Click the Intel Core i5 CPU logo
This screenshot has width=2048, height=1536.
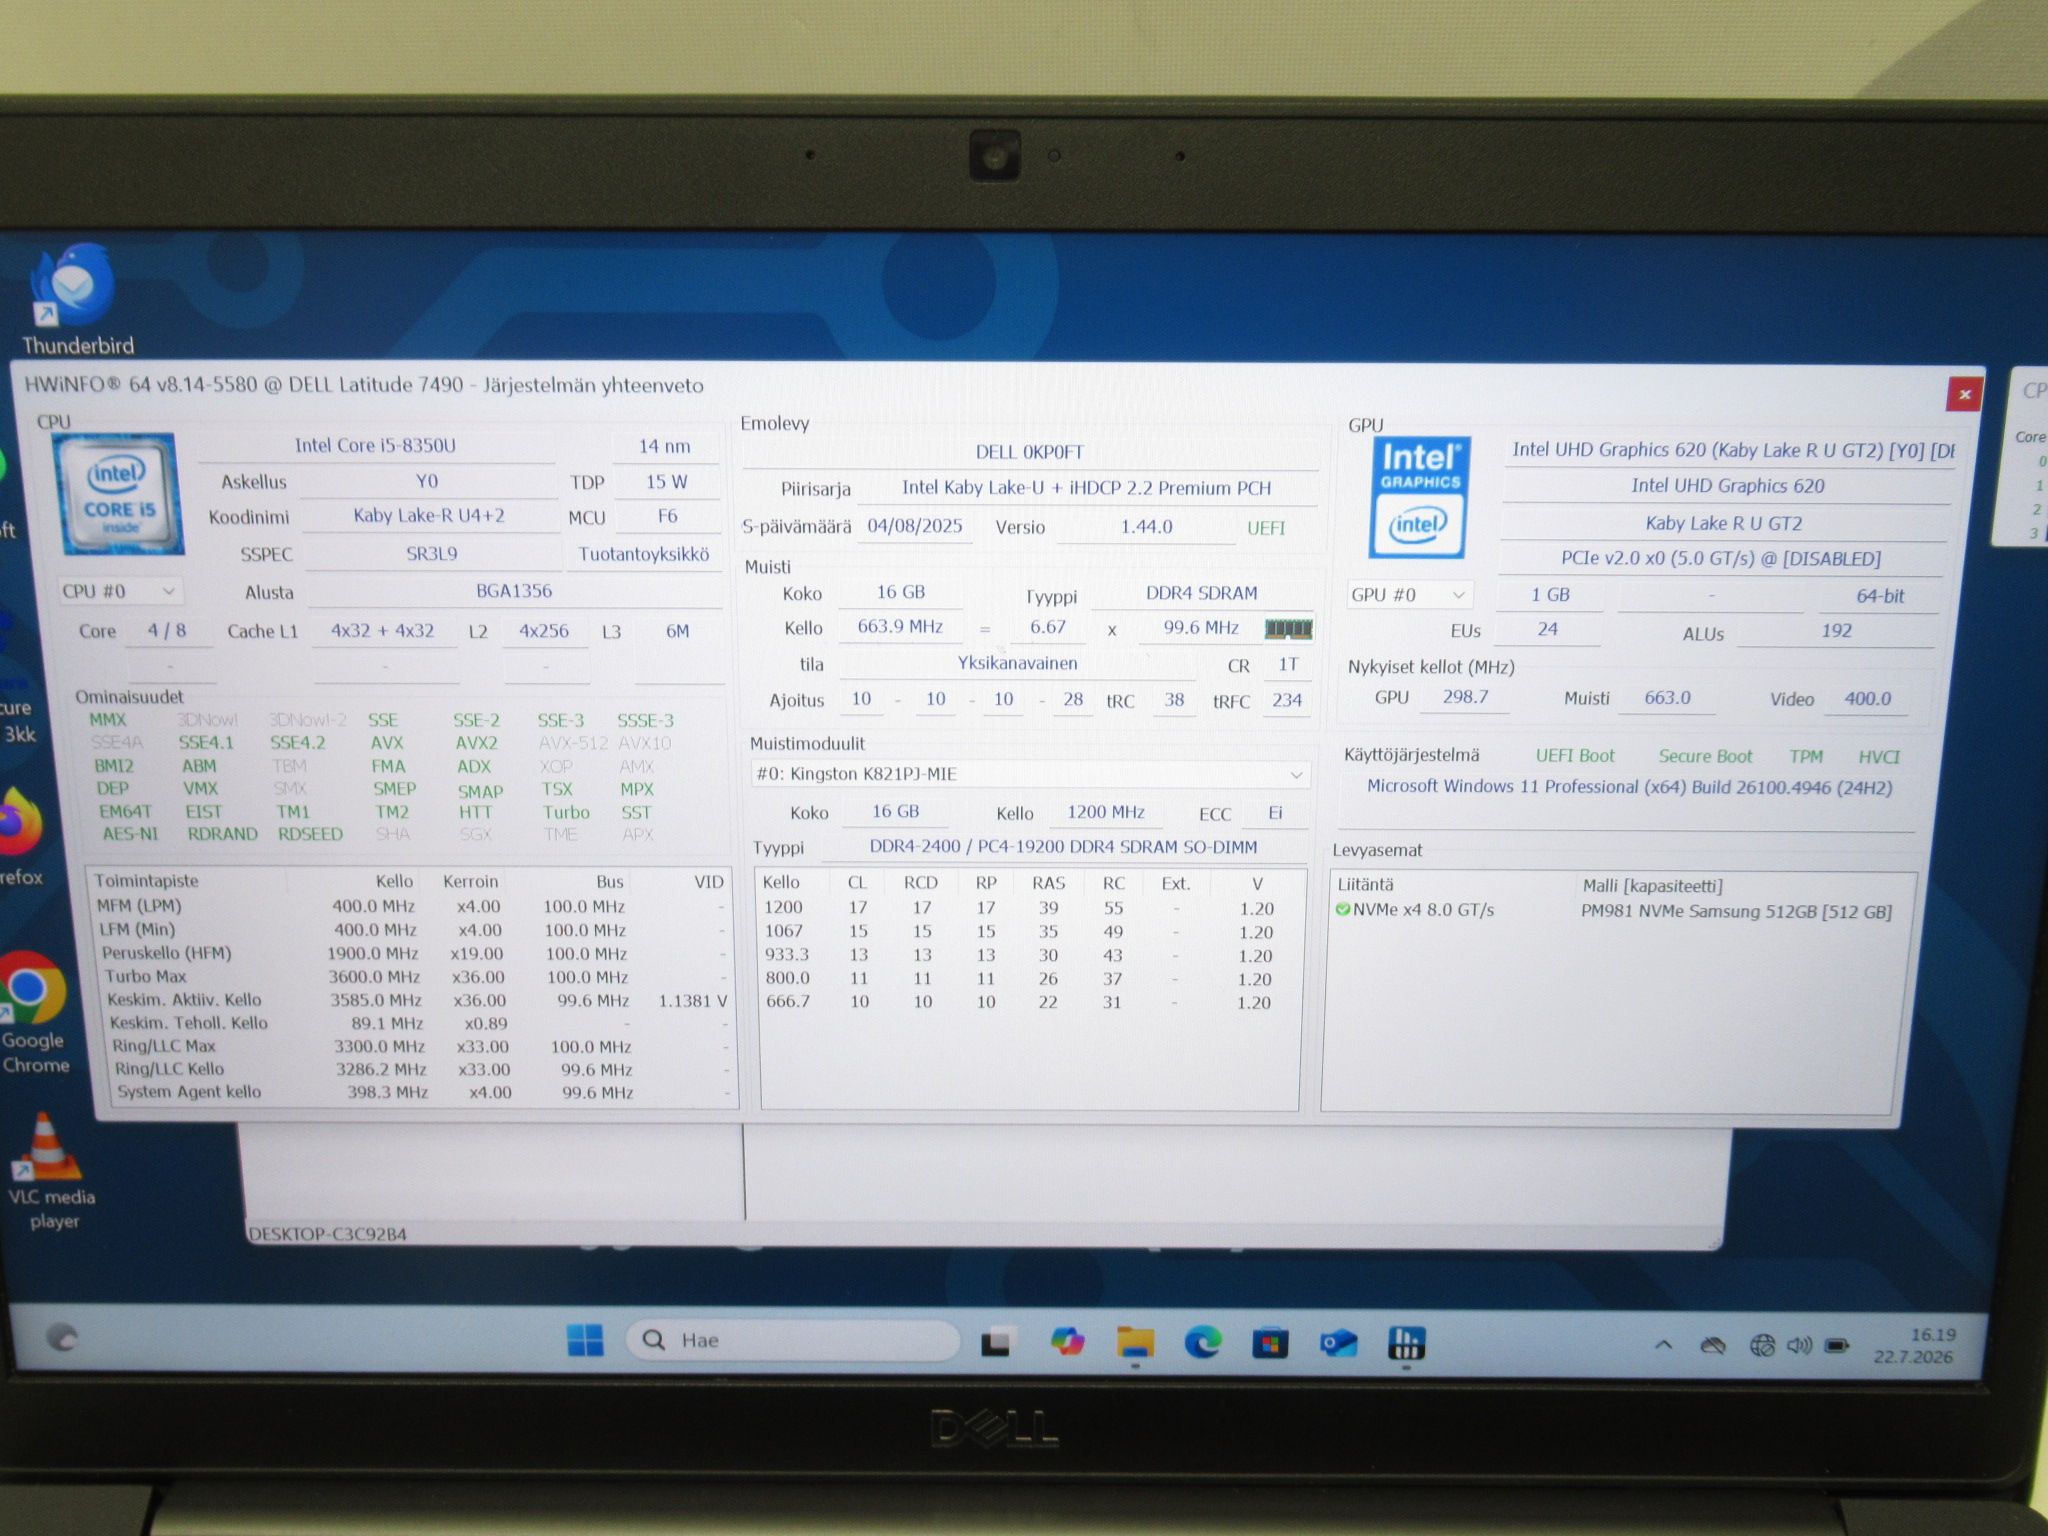coord(120,493)
